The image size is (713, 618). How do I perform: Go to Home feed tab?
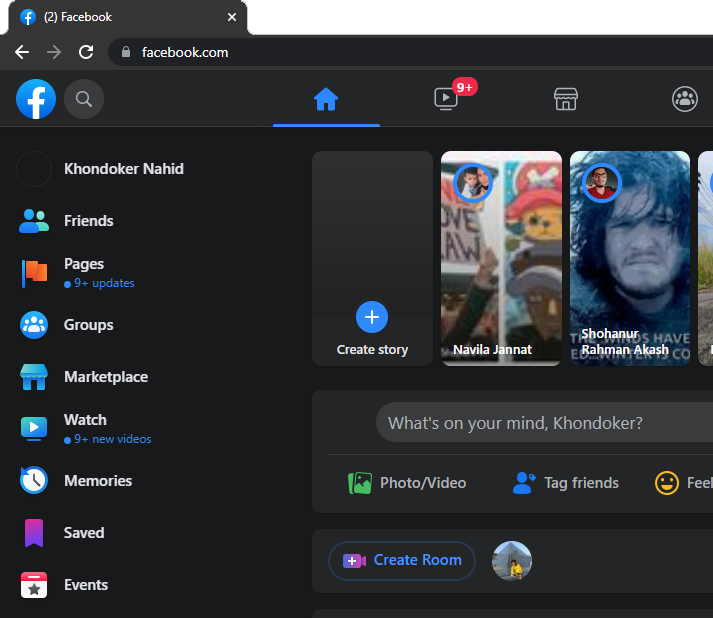tap(326, 99)
